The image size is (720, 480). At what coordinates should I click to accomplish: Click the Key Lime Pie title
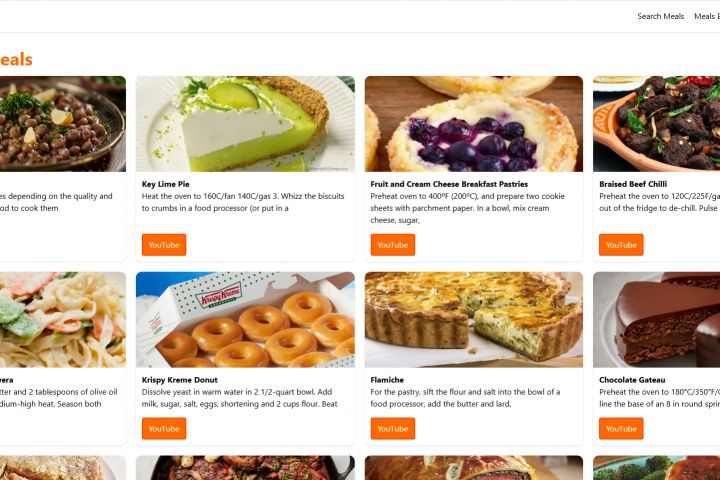165,184
